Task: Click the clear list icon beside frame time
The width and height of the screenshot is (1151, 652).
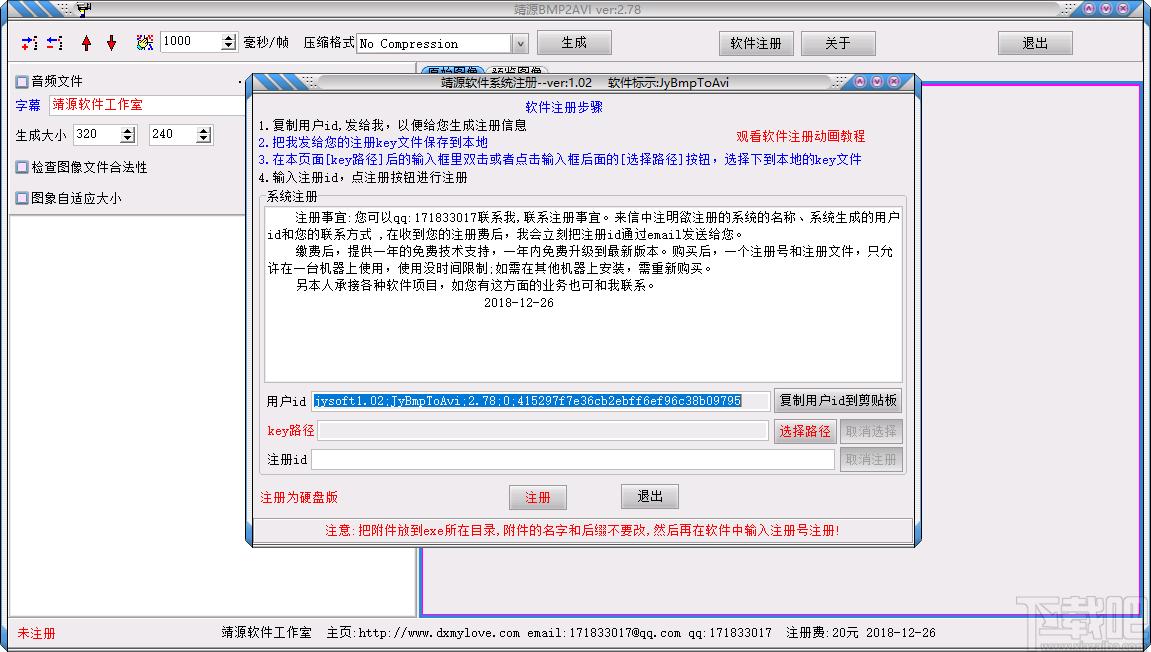Action: click(x=145, y=43)
